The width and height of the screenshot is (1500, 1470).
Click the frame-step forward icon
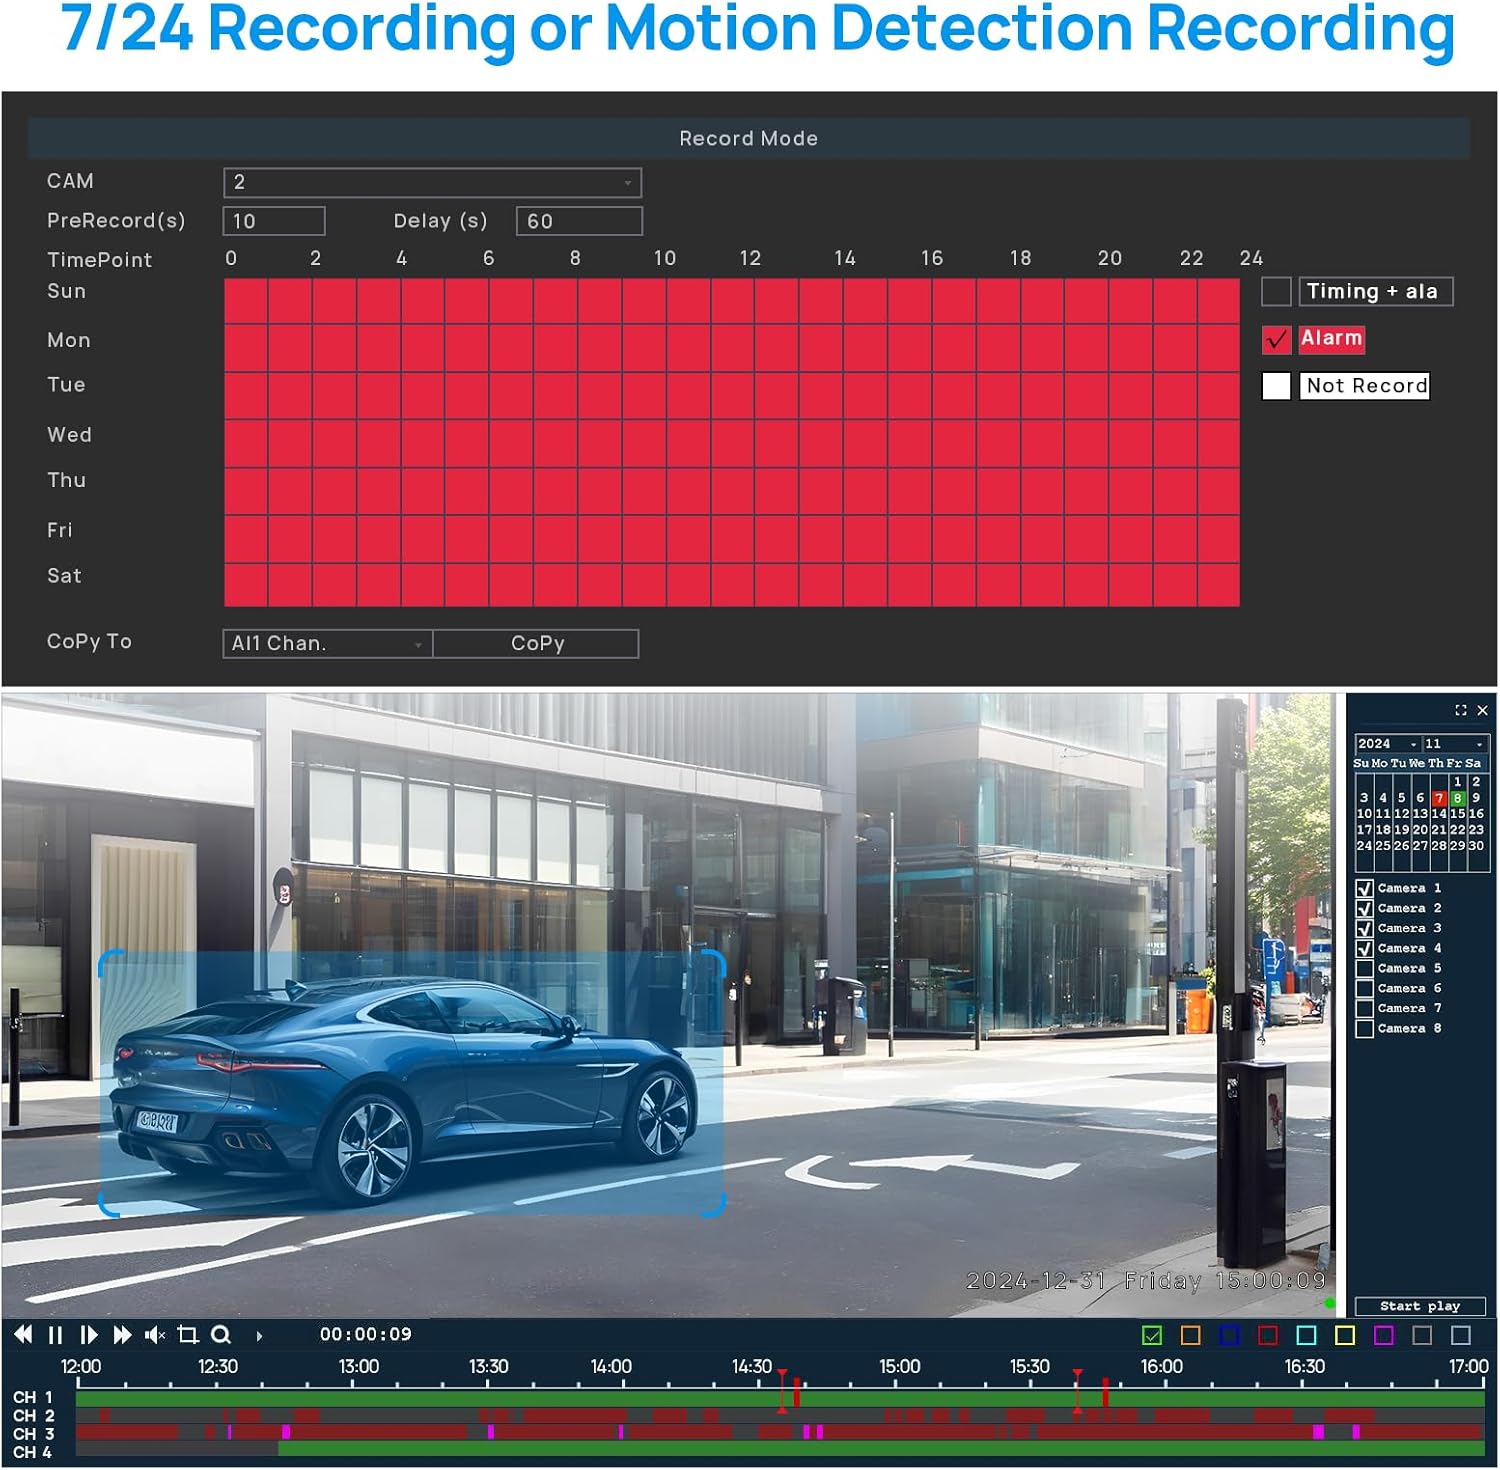pos(88,1334)
